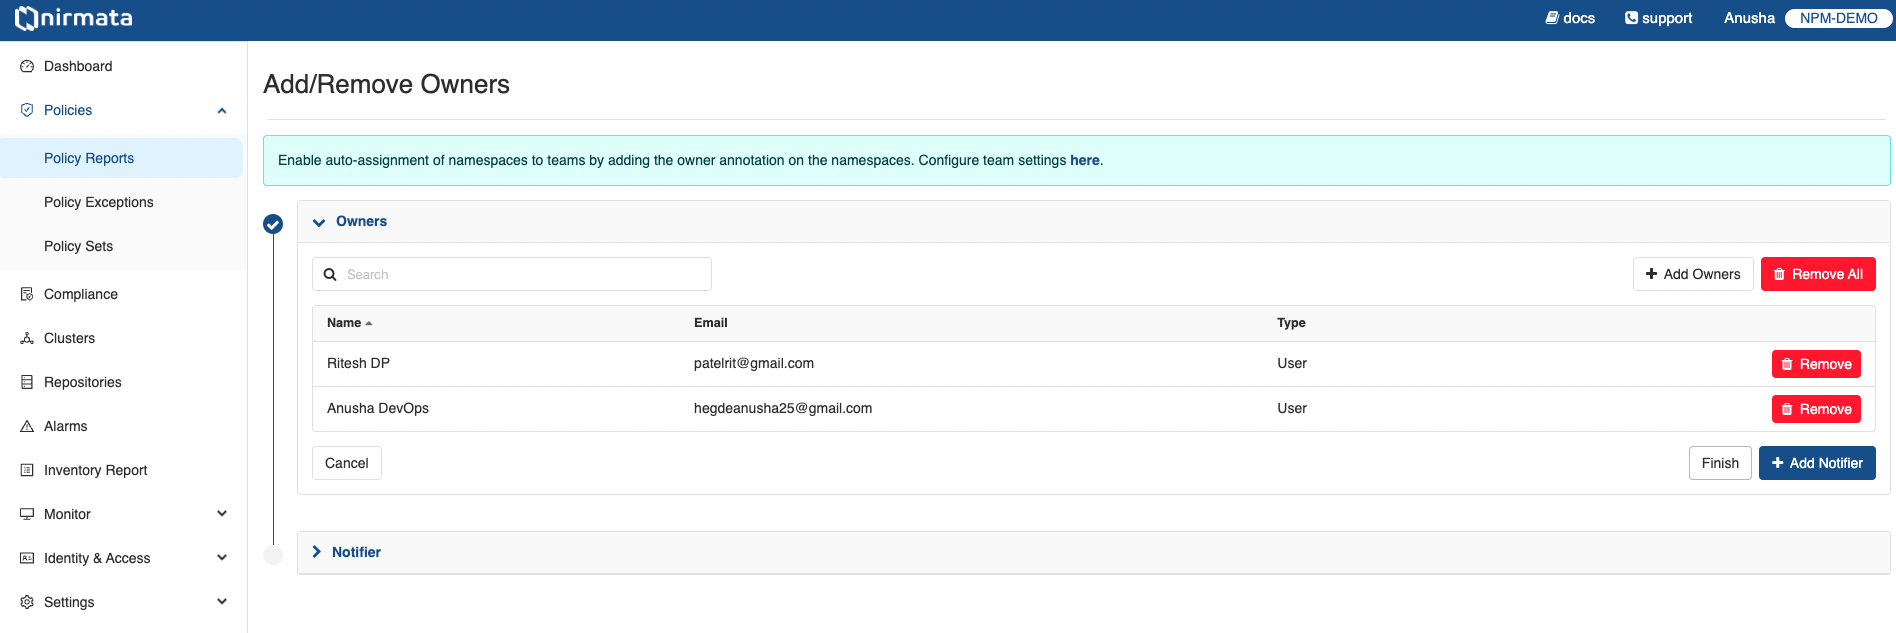Click the Email column header
Viewport: 1896px width, 633px height.
point(711,323)
